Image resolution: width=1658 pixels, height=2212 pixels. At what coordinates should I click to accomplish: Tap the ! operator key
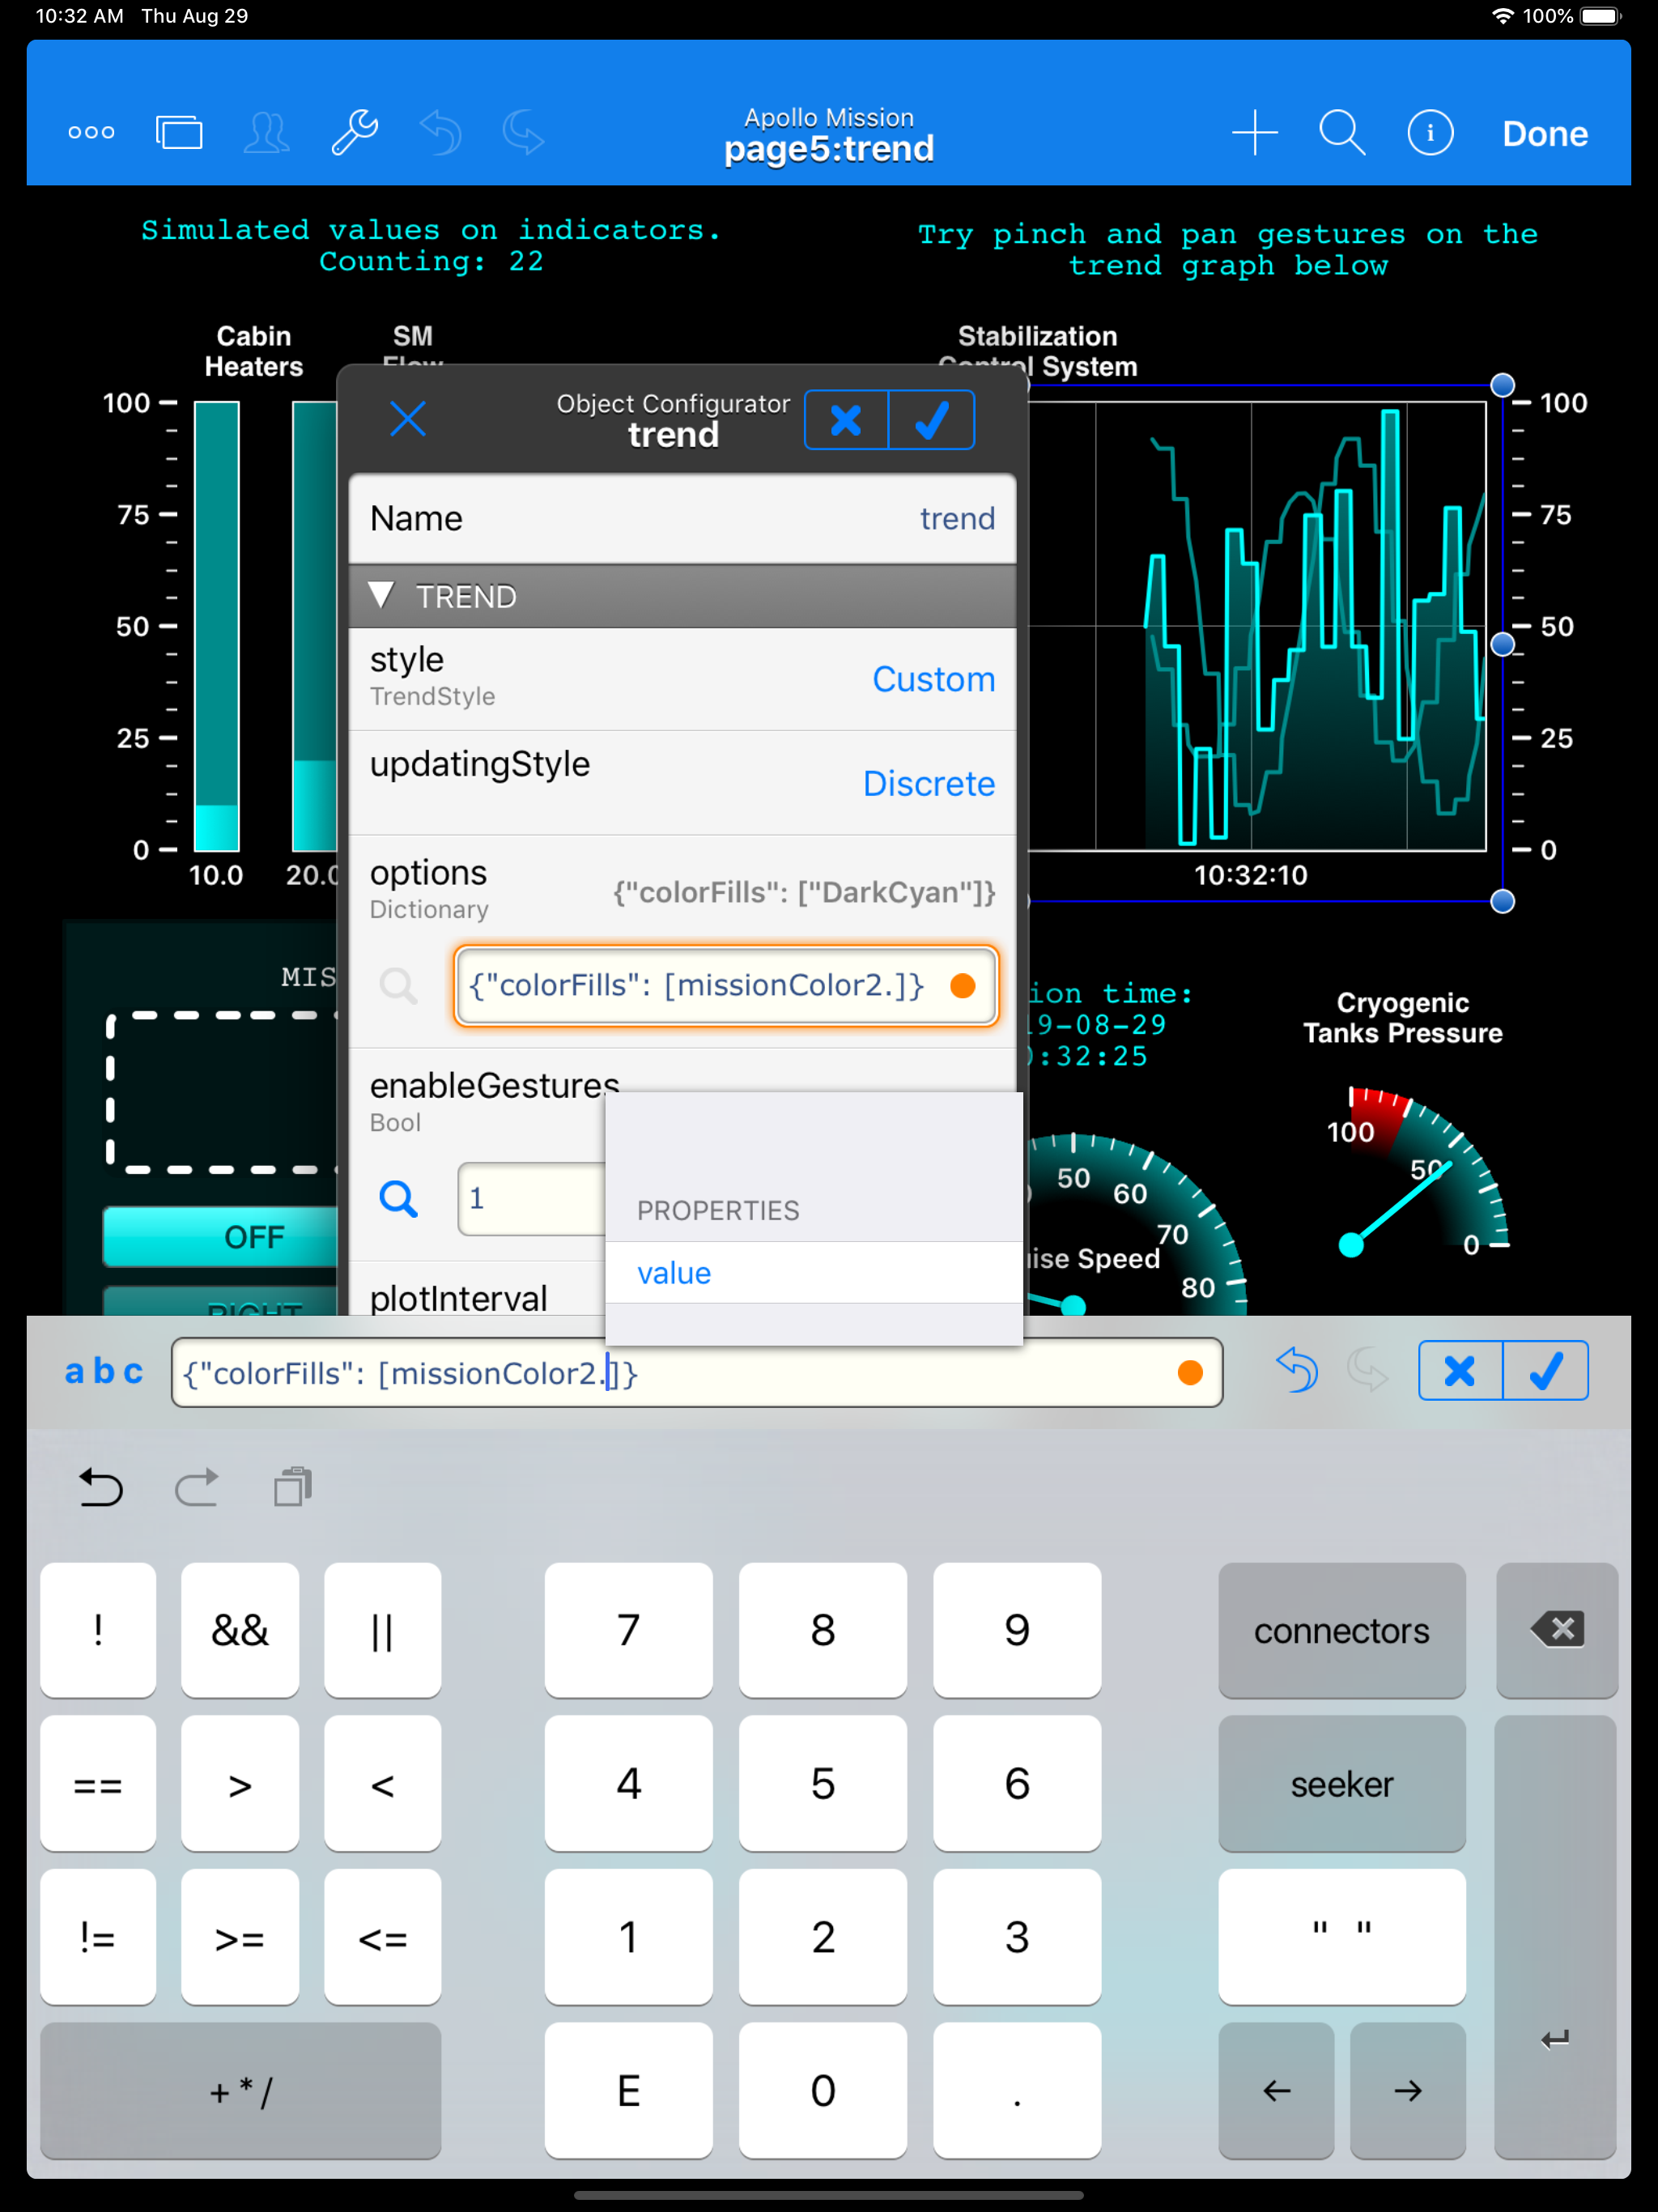(98, 1631)
